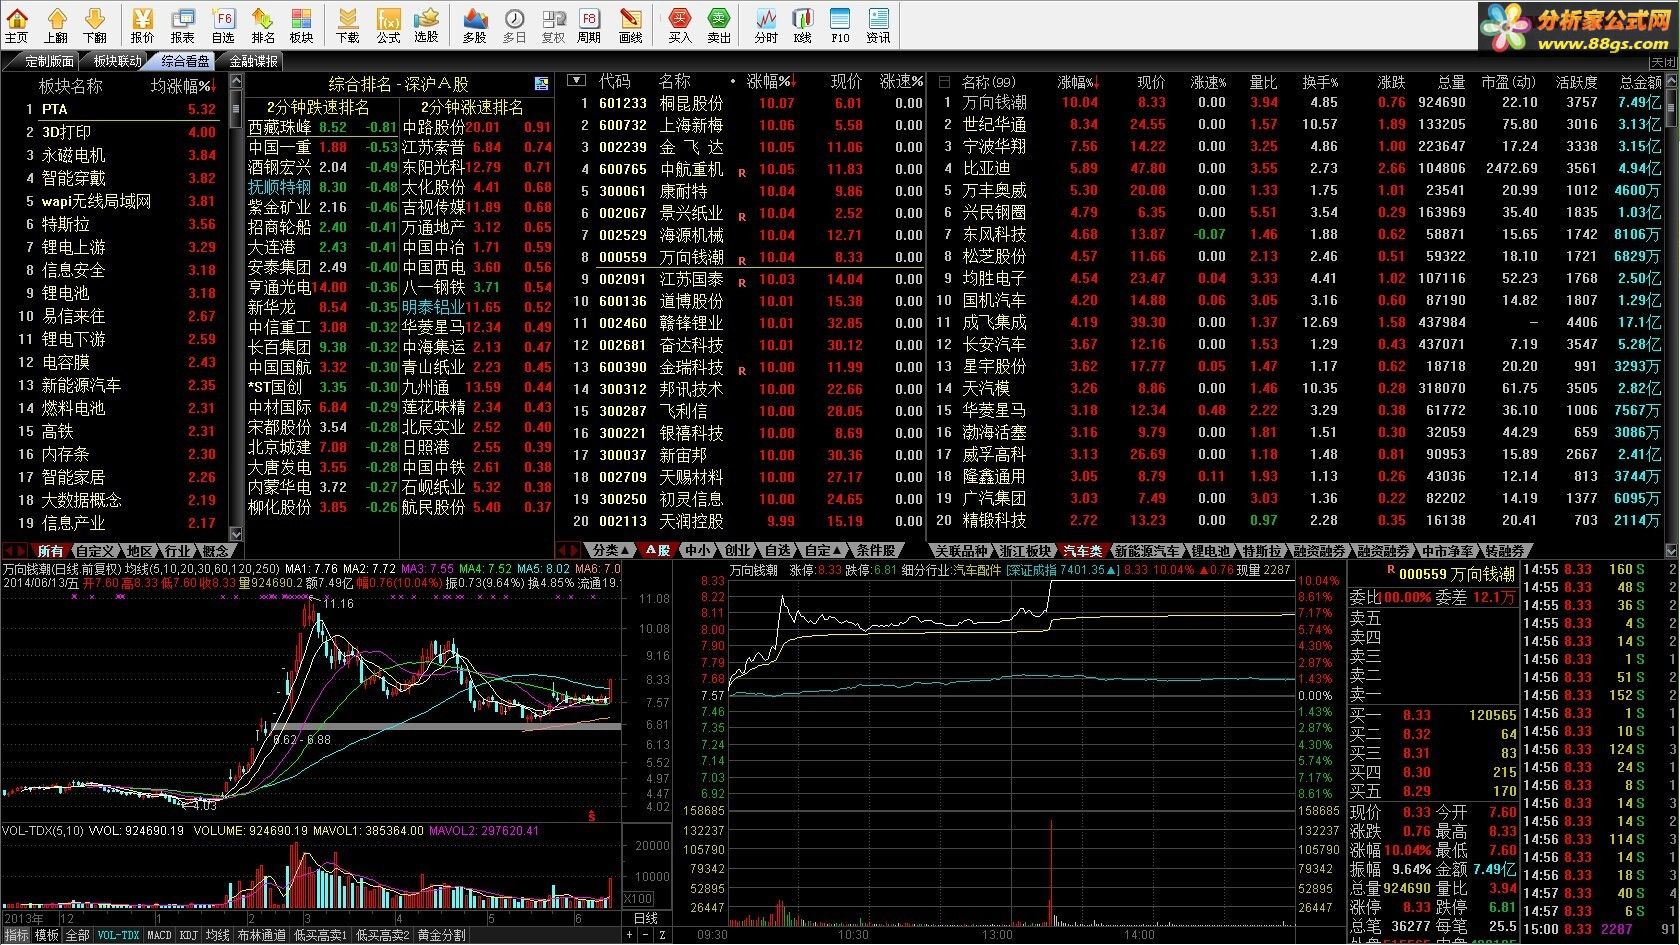
Task: Click the 上翻 page-up arrow icon
Action: (x=56, y=25)
